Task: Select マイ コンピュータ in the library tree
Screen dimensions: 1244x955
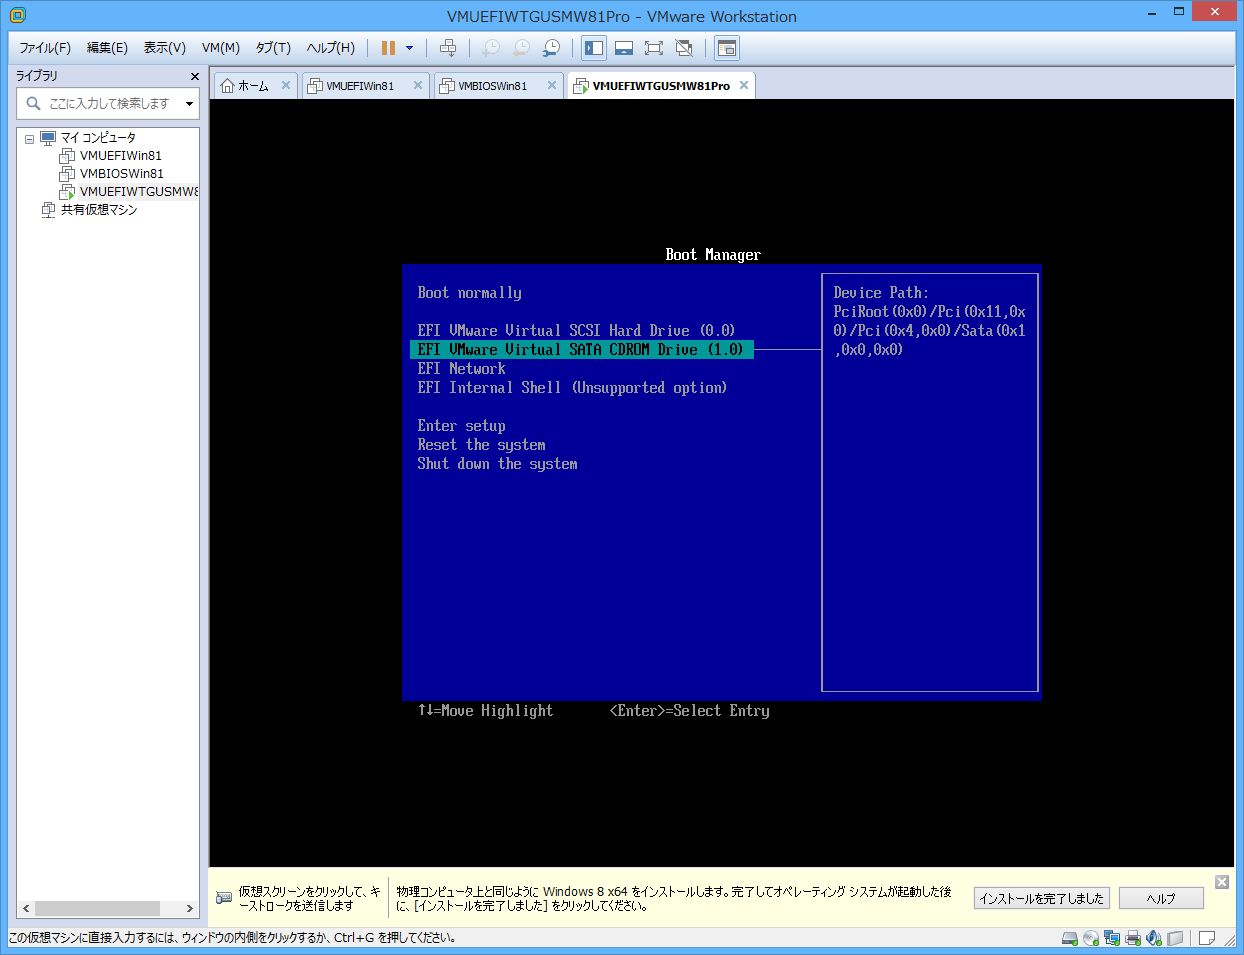Action: coord(98,138)
